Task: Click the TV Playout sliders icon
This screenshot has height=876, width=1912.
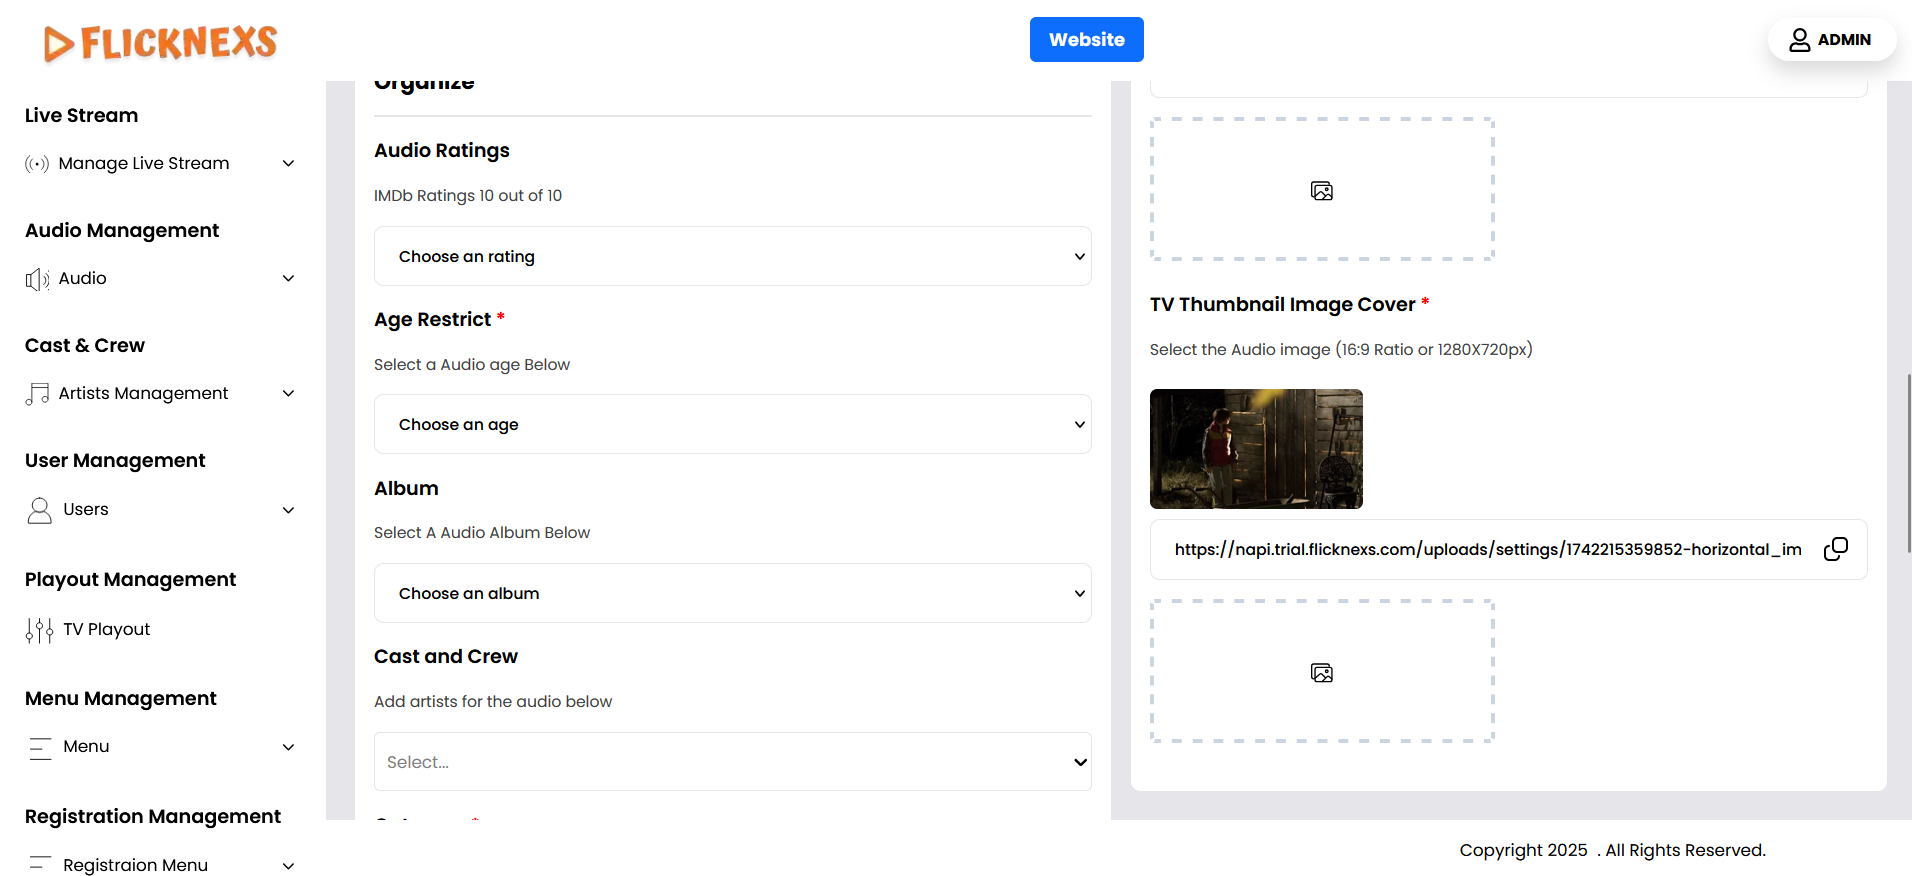Action: (x=40, y=630)
